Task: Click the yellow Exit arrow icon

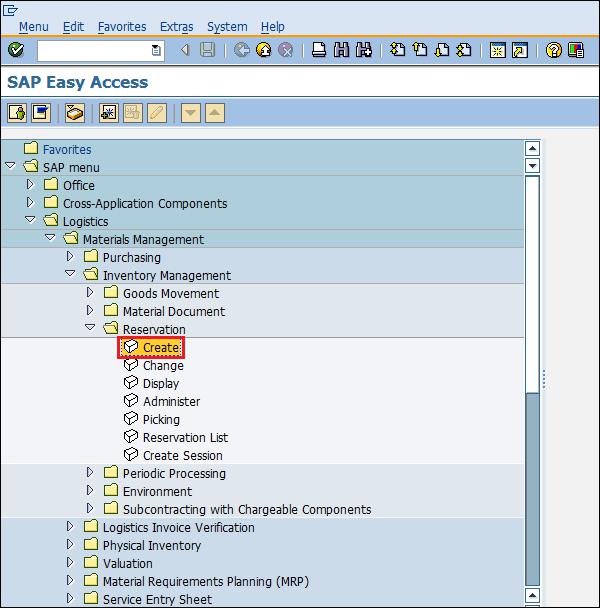Action: pyautogui.click(x=264, y=50)
